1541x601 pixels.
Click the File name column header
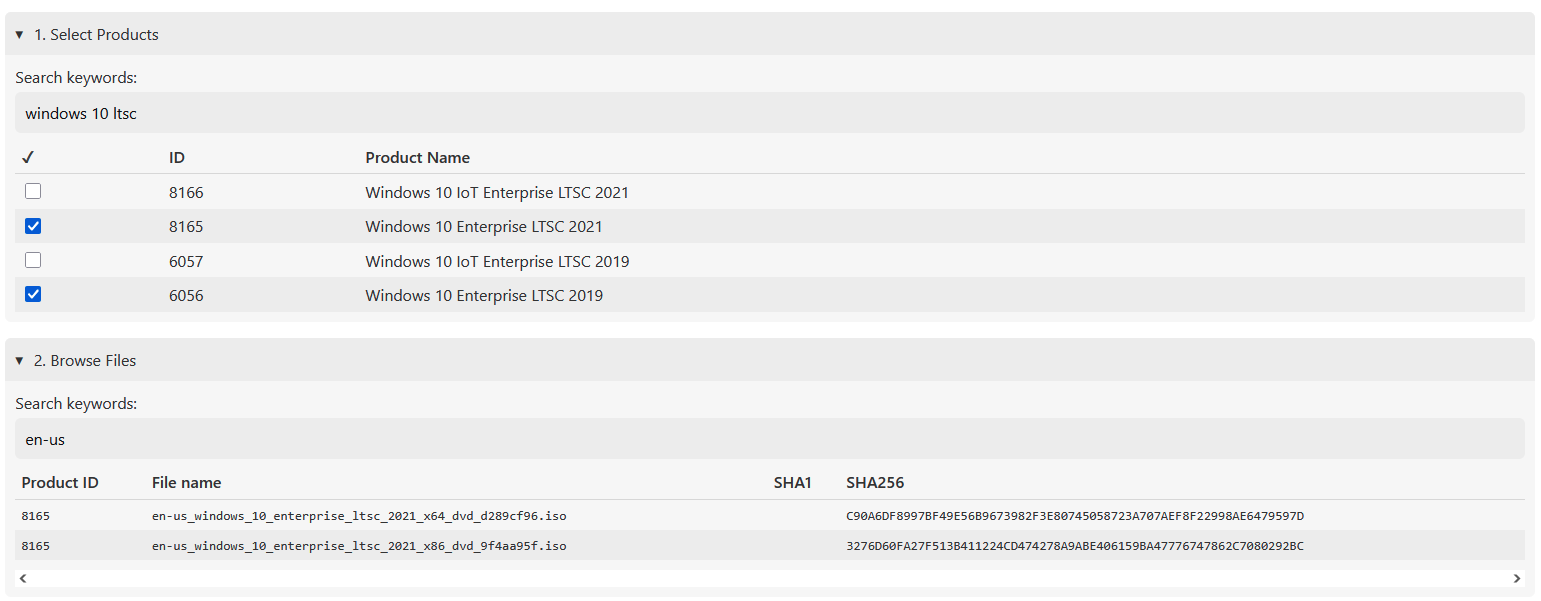point(186,483)
